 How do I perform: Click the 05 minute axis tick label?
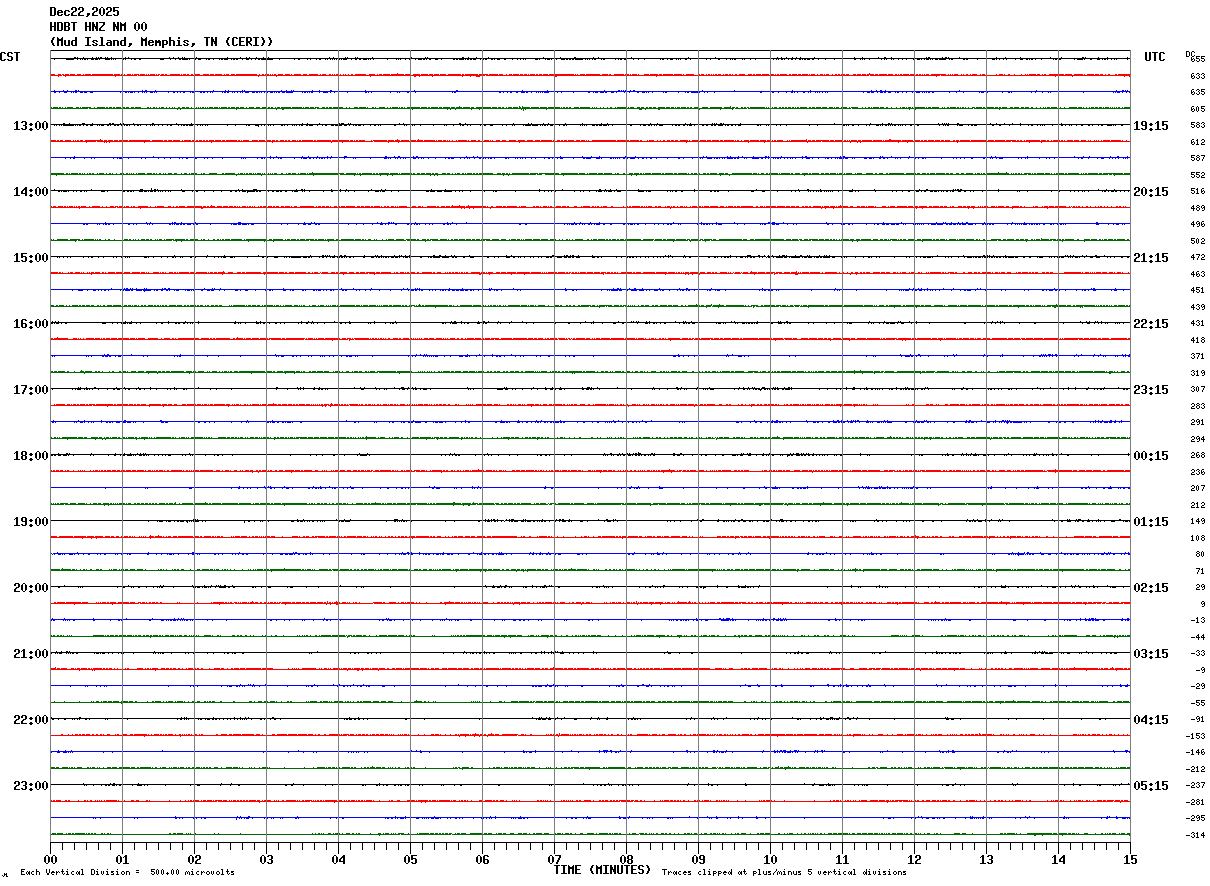click(x=411, y=859)
